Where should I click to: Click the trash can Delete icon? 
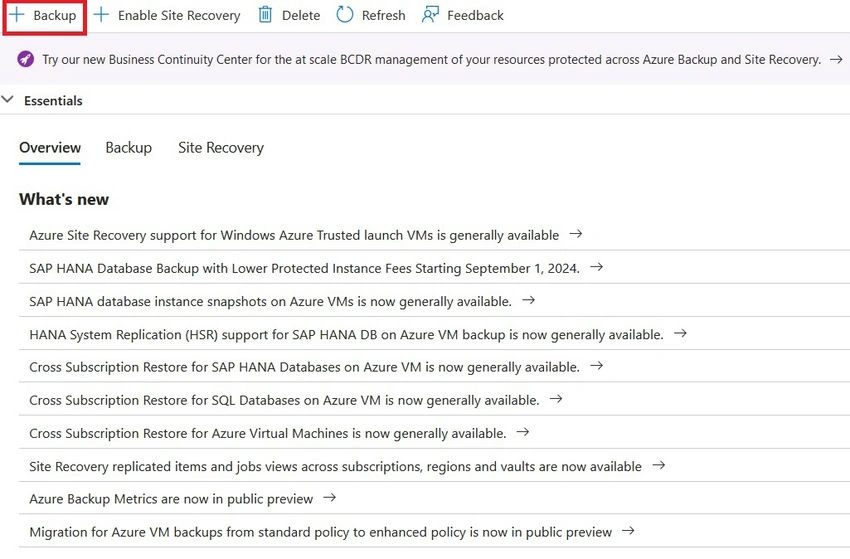click(265, 15)
